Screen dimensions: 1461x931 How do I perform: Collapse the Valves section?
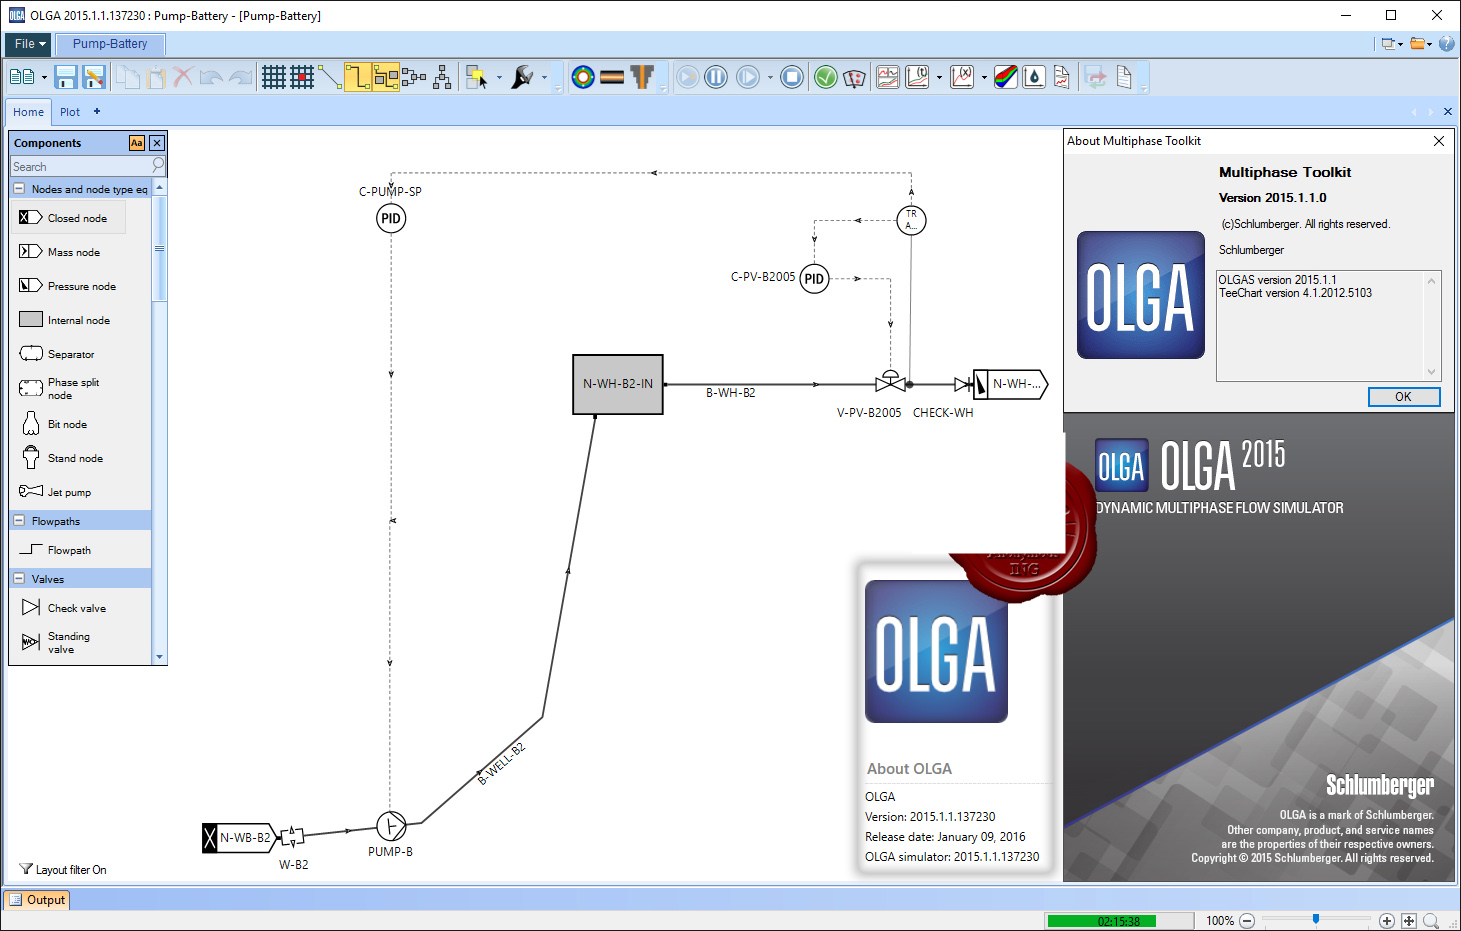[21, 578]
